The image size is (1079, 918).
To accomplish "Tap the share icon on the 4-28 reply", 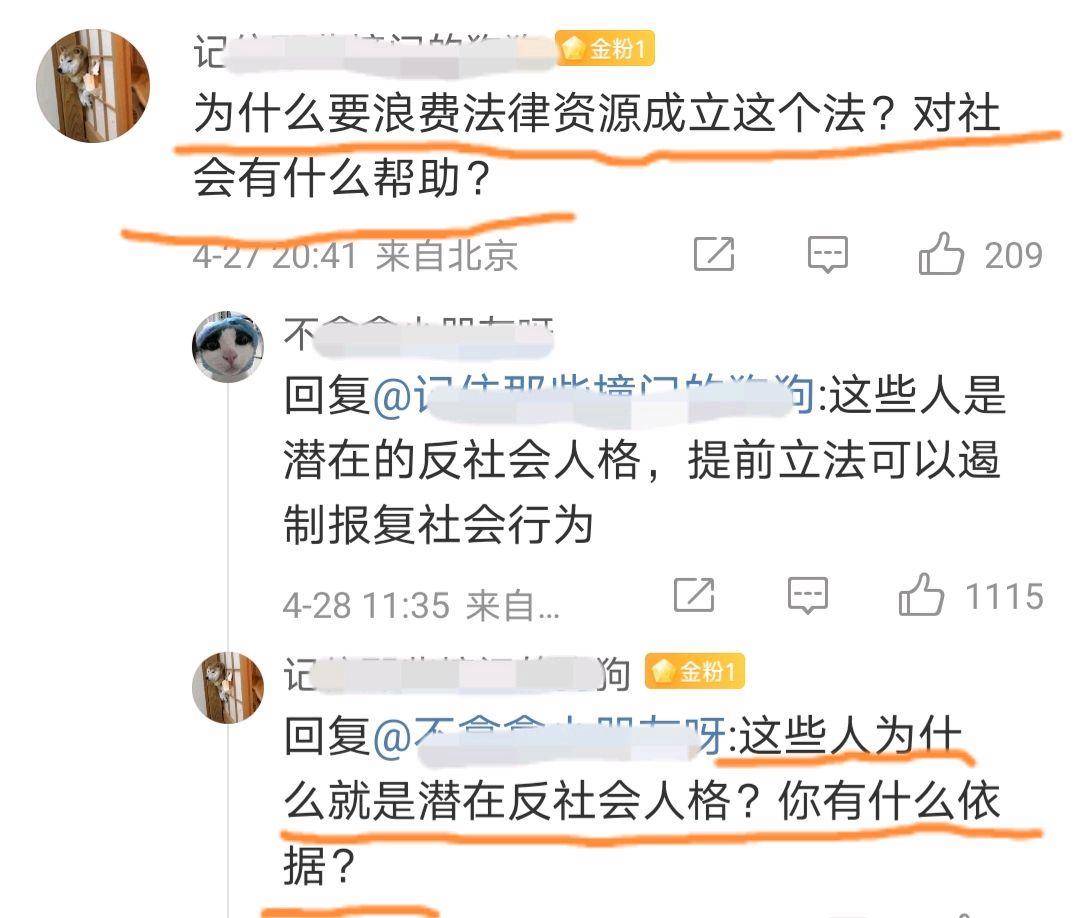I will (x=694, y=595).
